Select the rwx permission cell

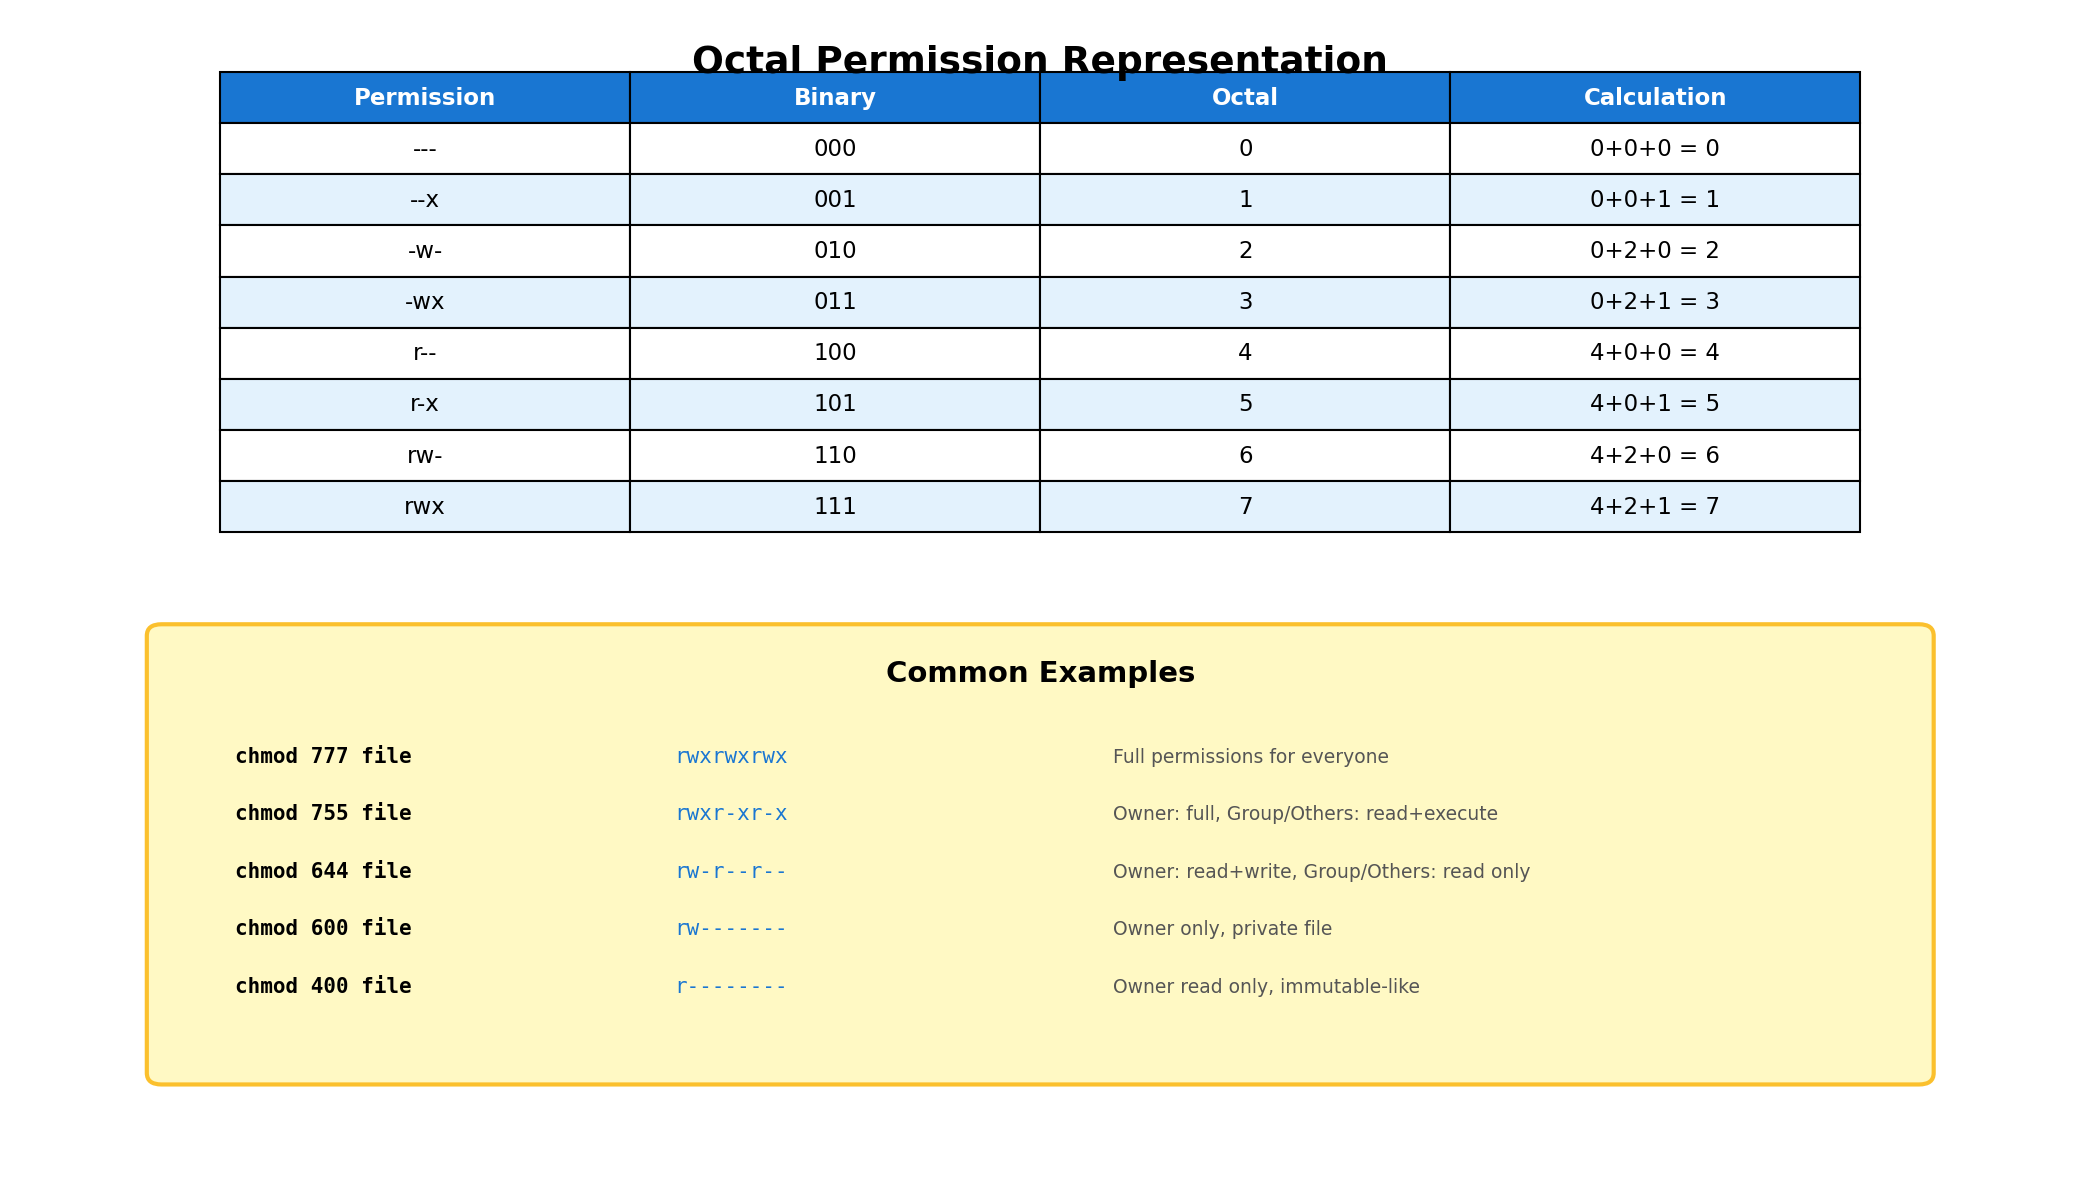[424, 507]
